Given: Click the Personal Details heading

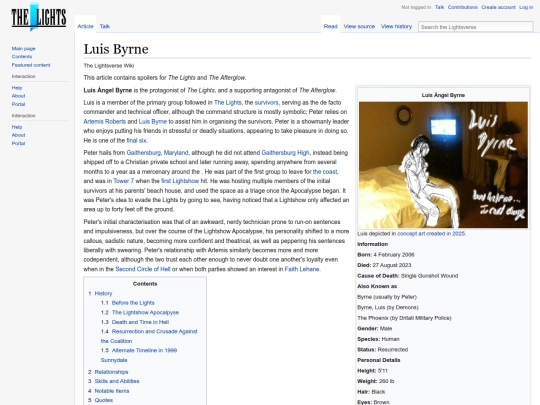Looking at the screenshot, I should (378, 360).
